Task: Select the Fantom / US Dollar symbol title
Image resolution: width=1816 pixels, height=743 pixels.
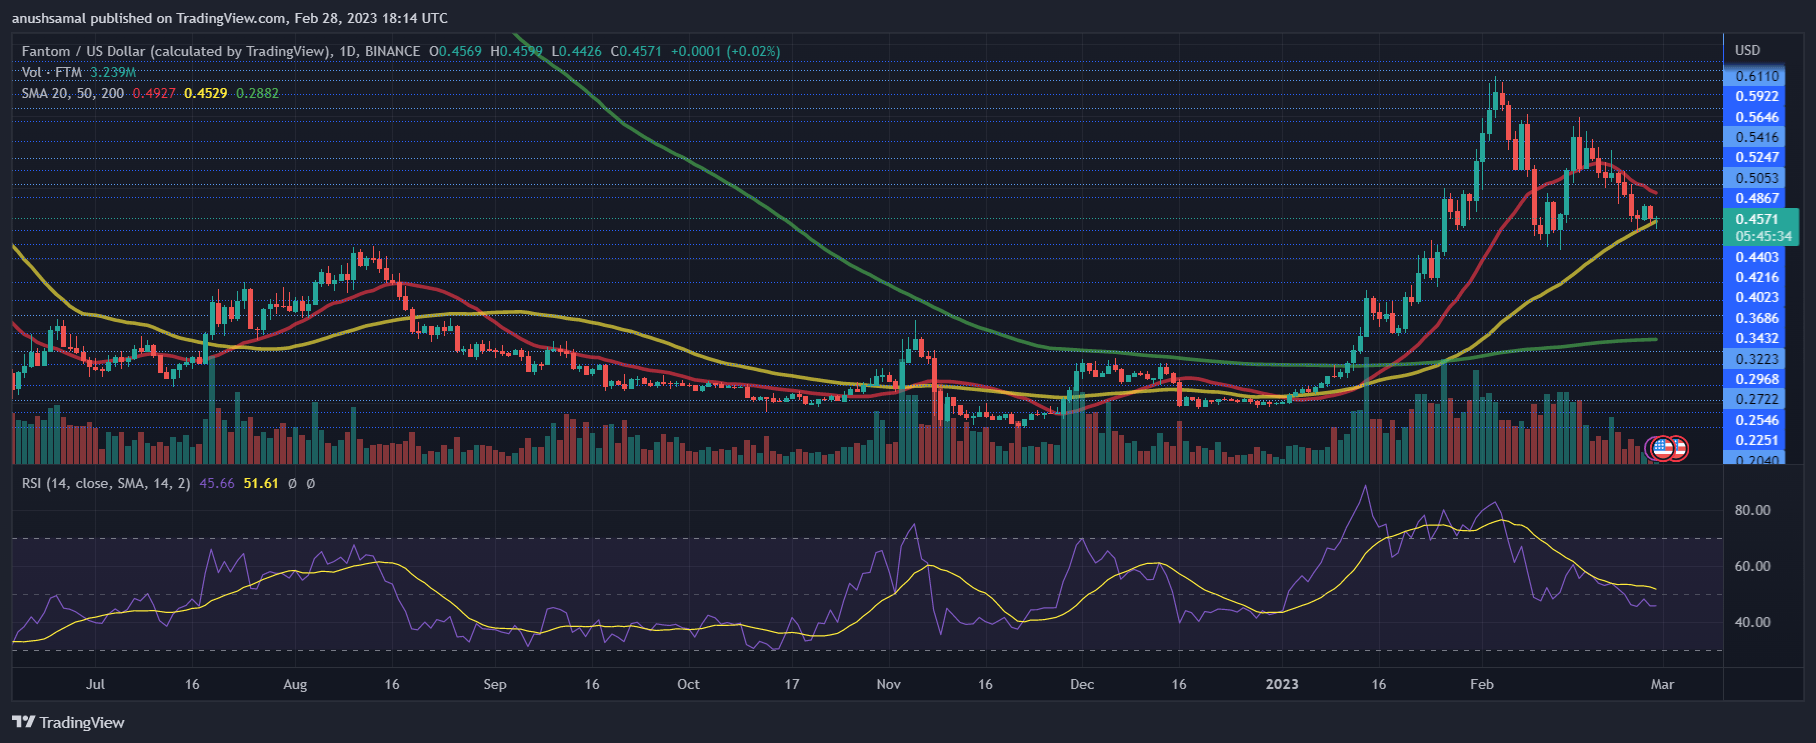Action: click(x=176, y=51)
